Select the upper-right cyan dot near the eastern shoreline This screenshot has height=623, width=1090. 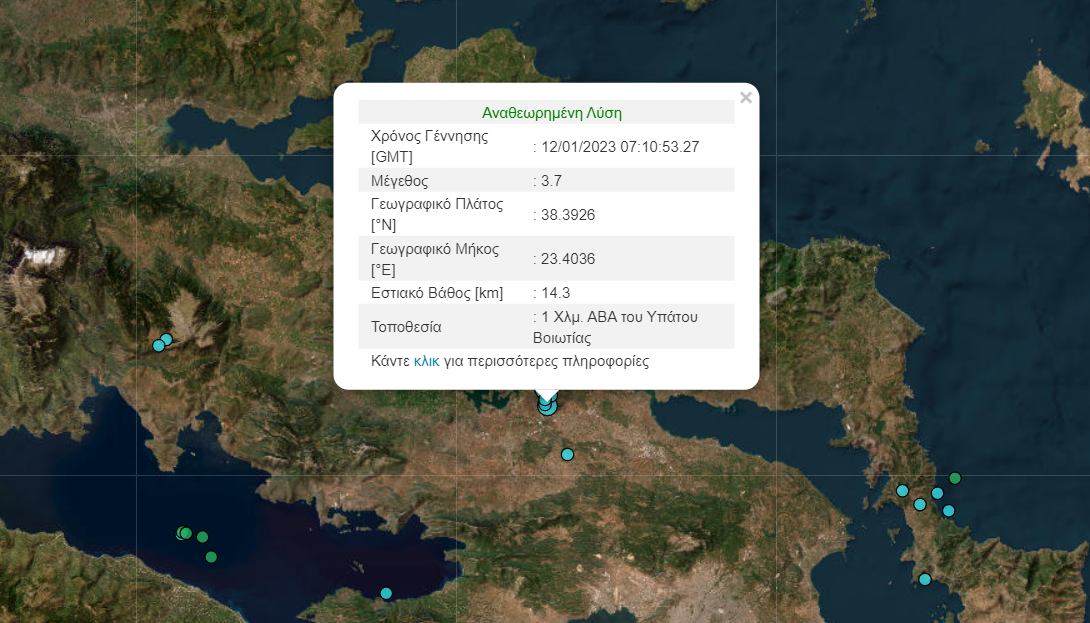[937, 493]
